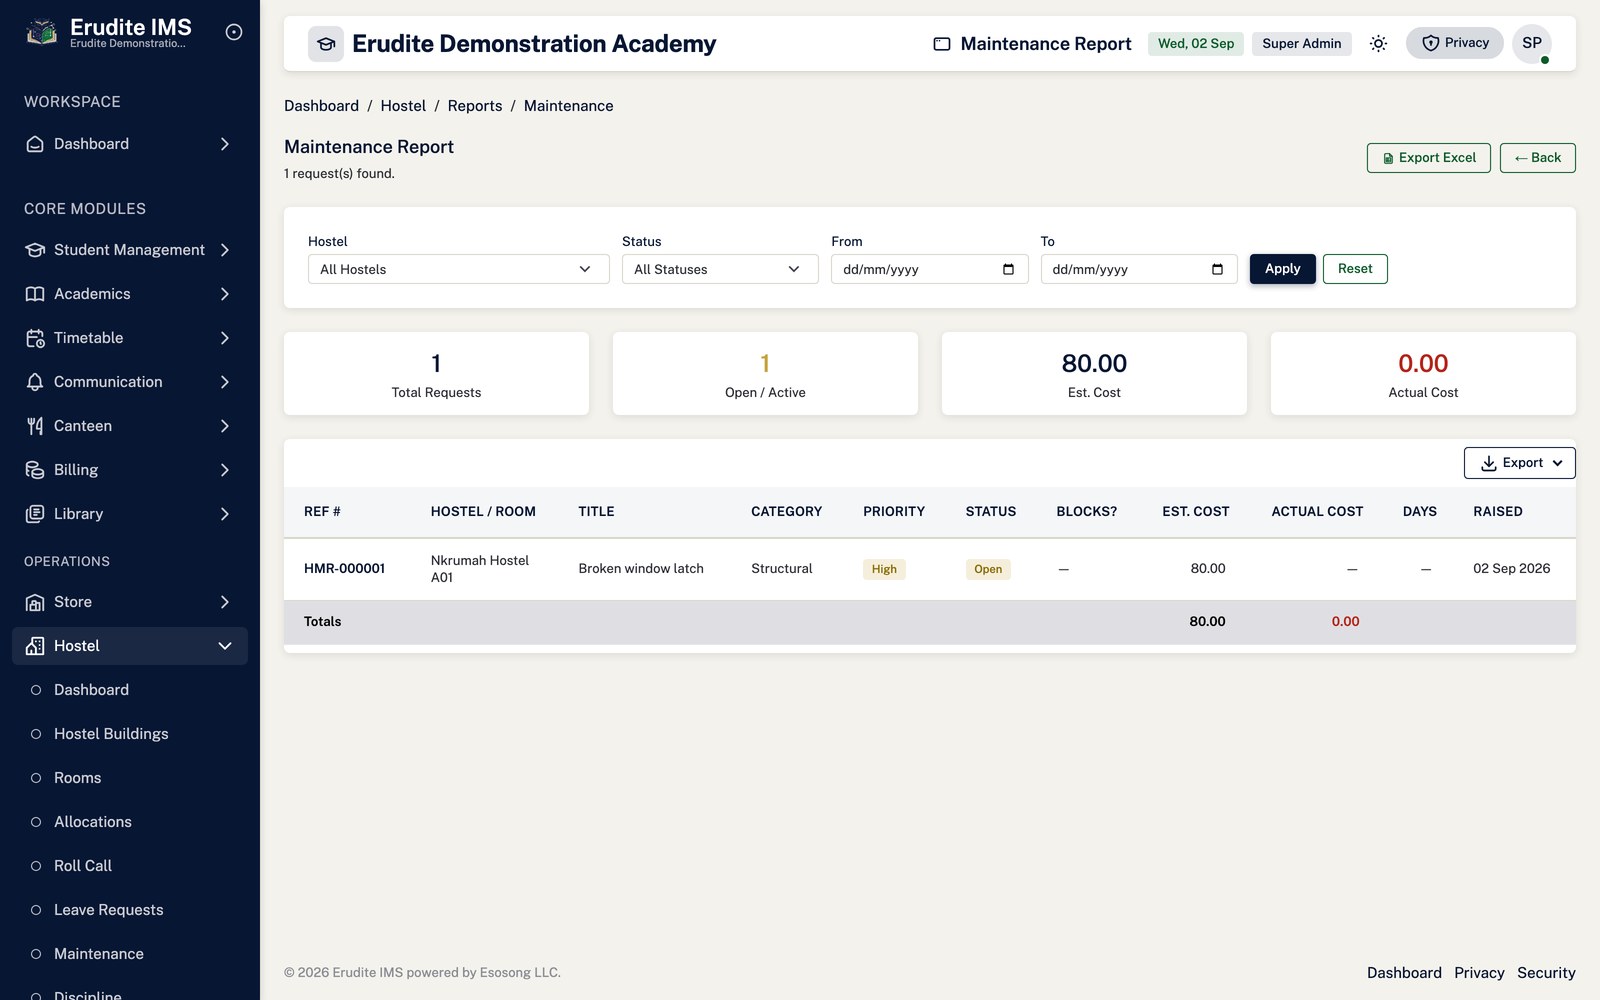Open the All Hostels dropdown
This screenshot has width=1600, height=1000.
click(459, 269)
